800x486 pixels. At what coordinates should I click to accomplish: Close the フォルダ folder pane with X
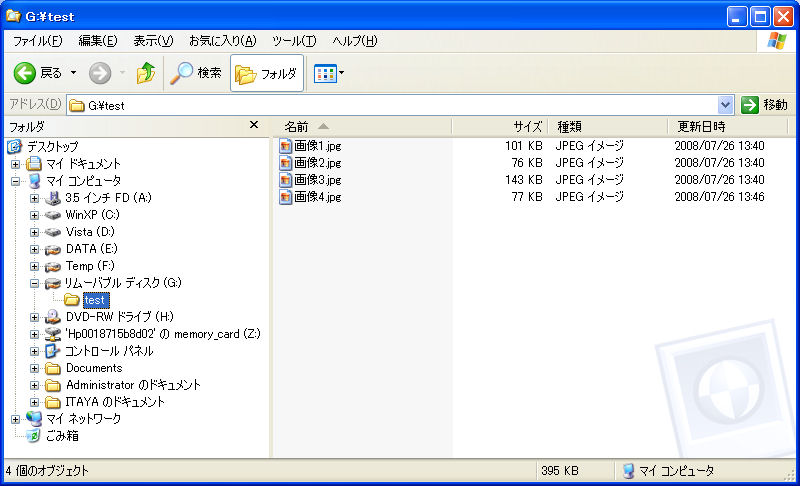tap(254, 125)
